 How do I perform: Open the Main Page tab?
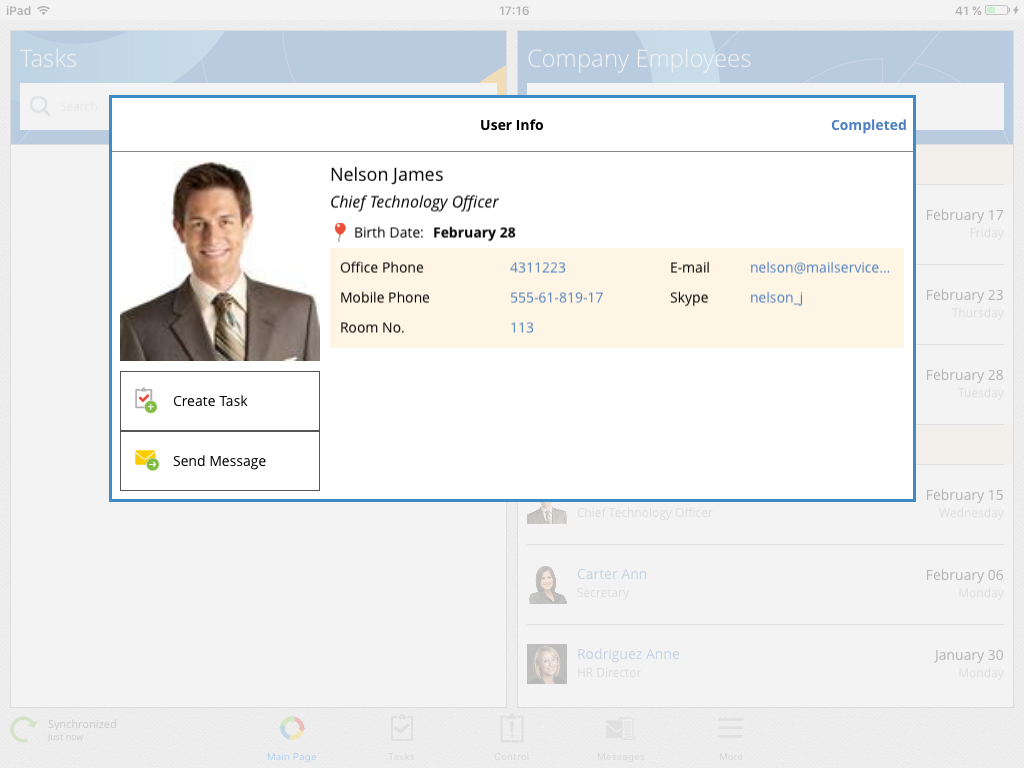click(292, 730)
